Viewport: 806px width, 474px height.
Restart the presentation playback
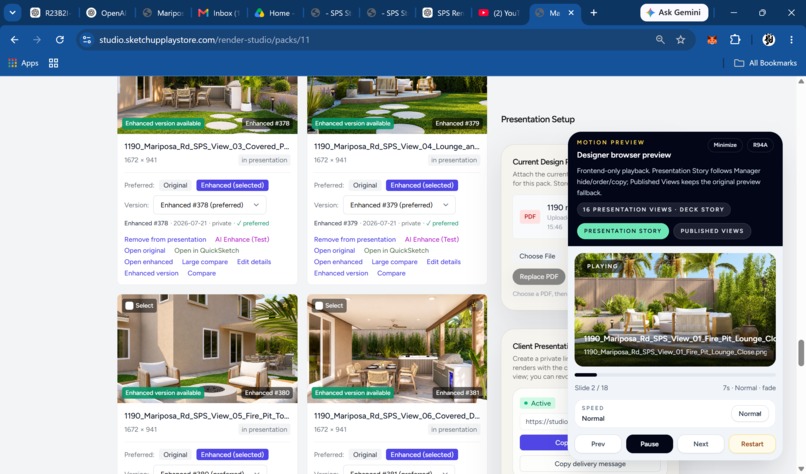752,444
